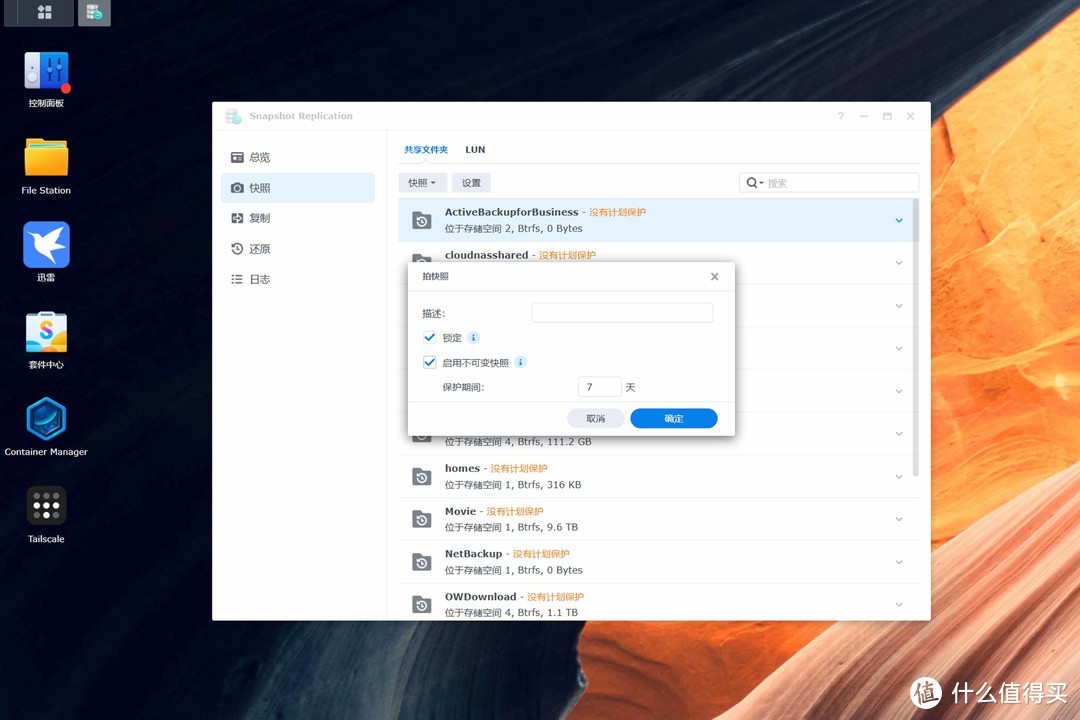
Task: Expand the homes row chevron
Action: coord(899,477)
